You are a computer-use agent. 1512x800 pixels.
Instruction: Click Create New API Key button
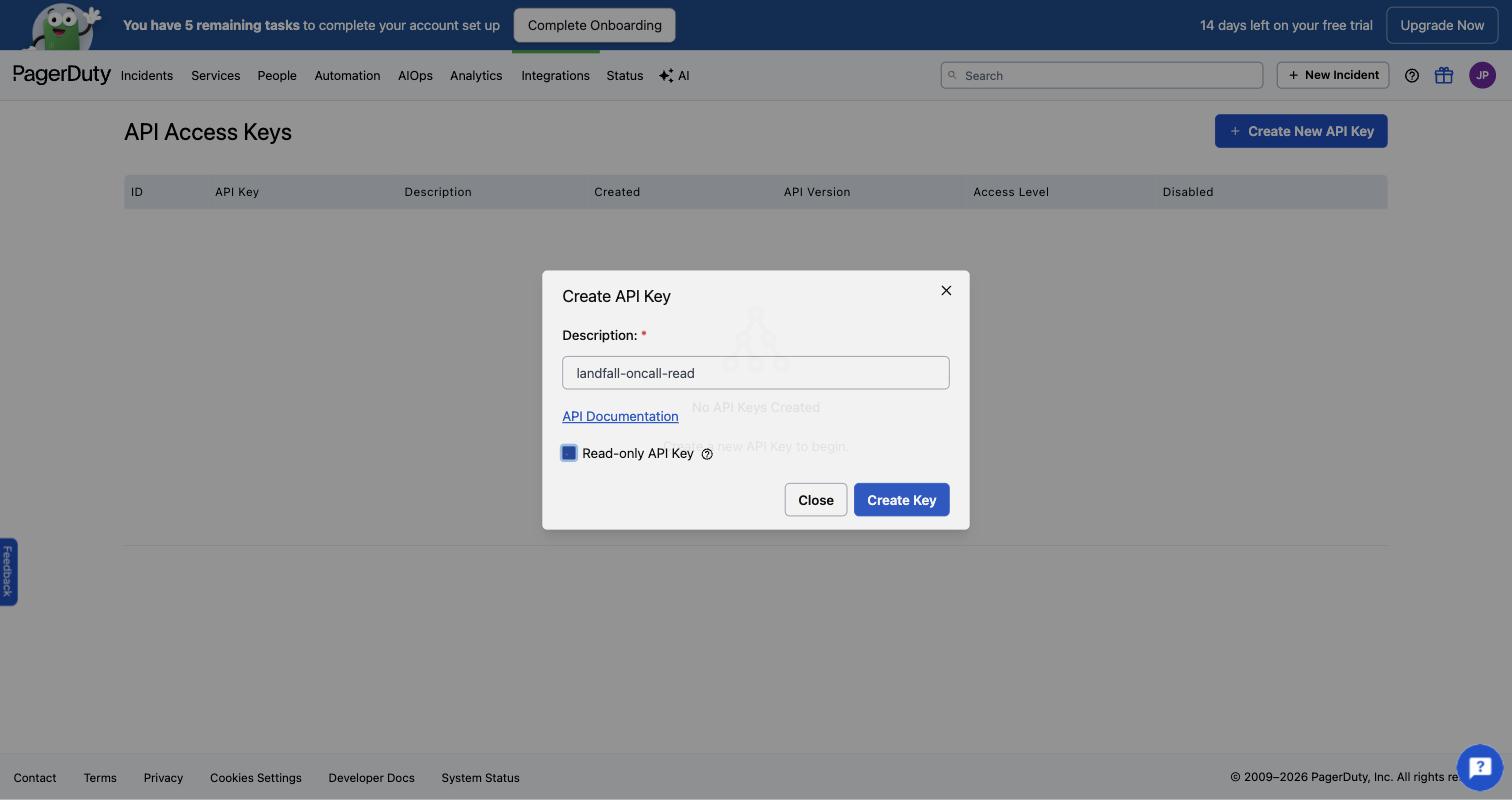[x=1301, y=131]
